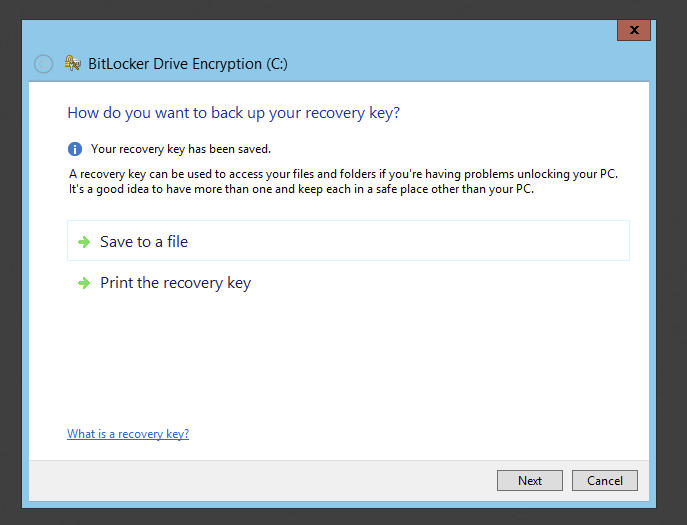Open the What is a recovery key? link
The image size is (687, 525).
point(128,434)
